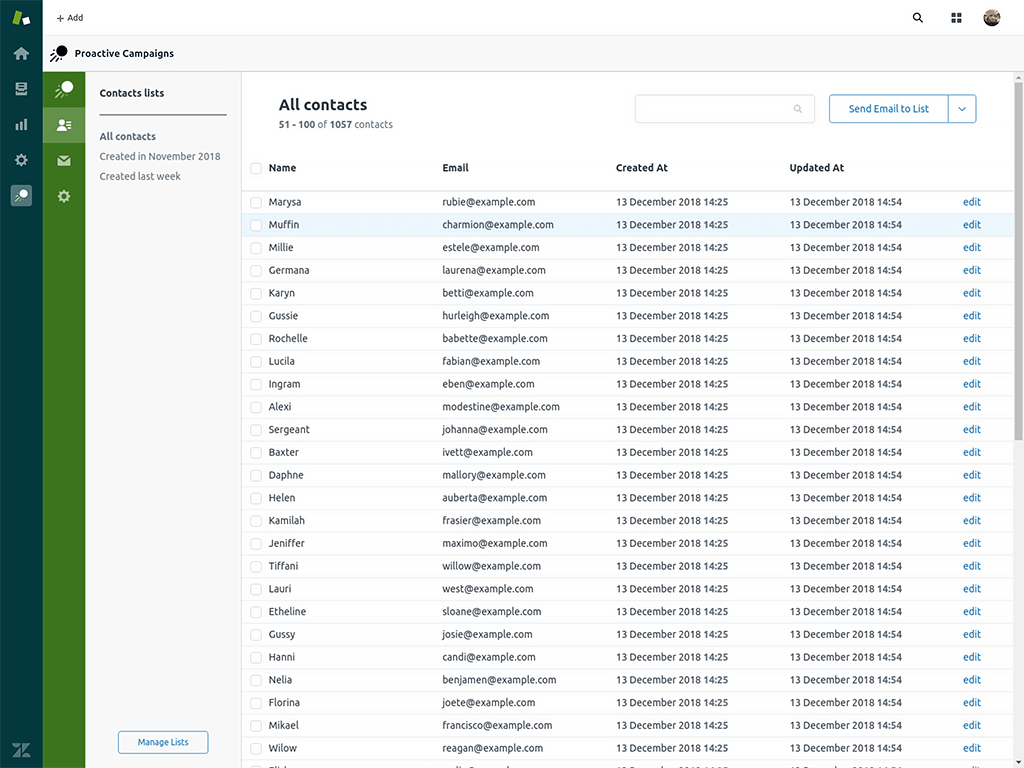Click email benjamen@example.com
This screenshot has height=768, width=1024.
pos(499,680)
